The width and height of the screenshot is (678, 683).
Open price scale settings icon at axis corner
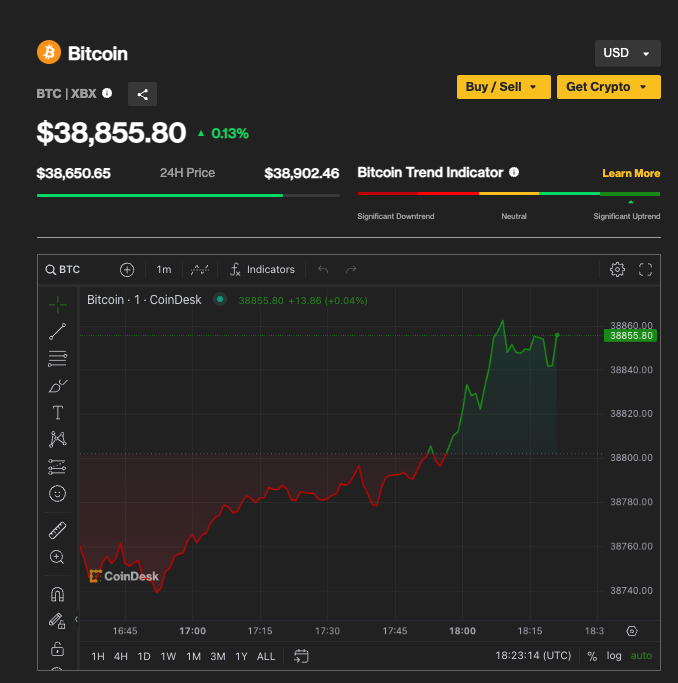(x=632, y=631)
